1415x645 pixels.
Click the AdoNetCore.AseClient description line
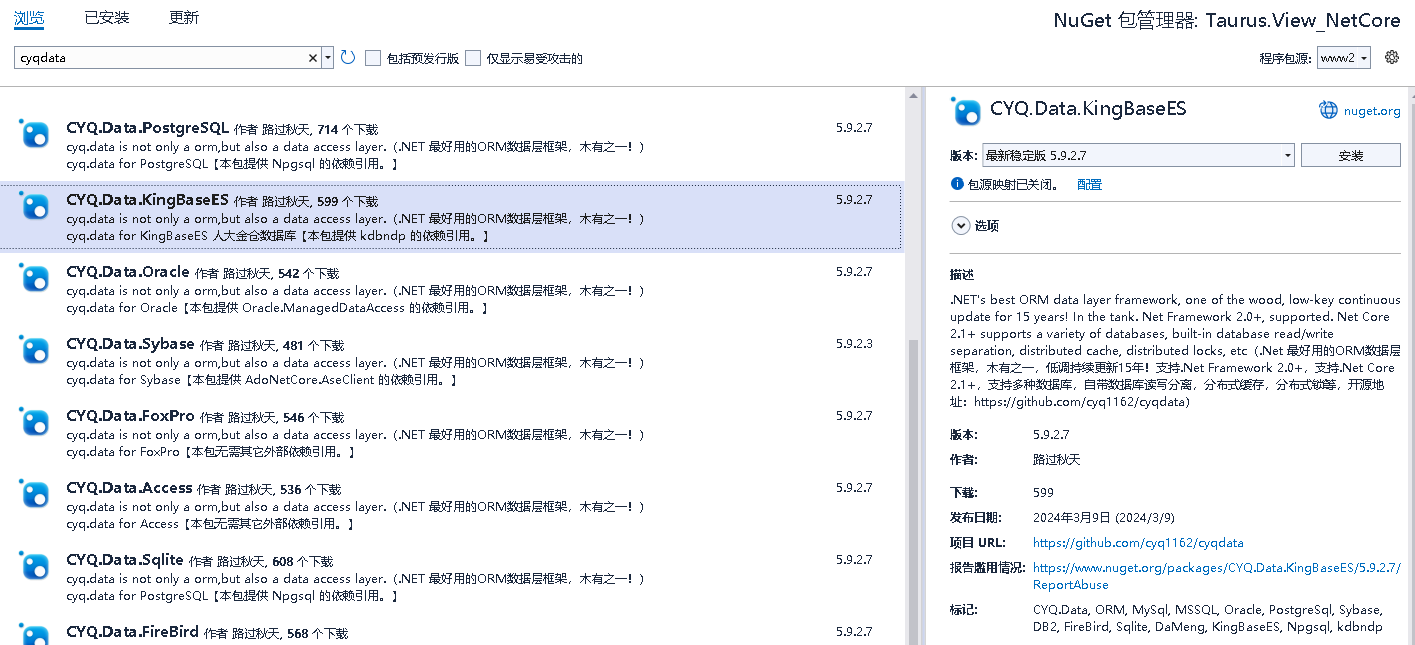pos(262,380)
